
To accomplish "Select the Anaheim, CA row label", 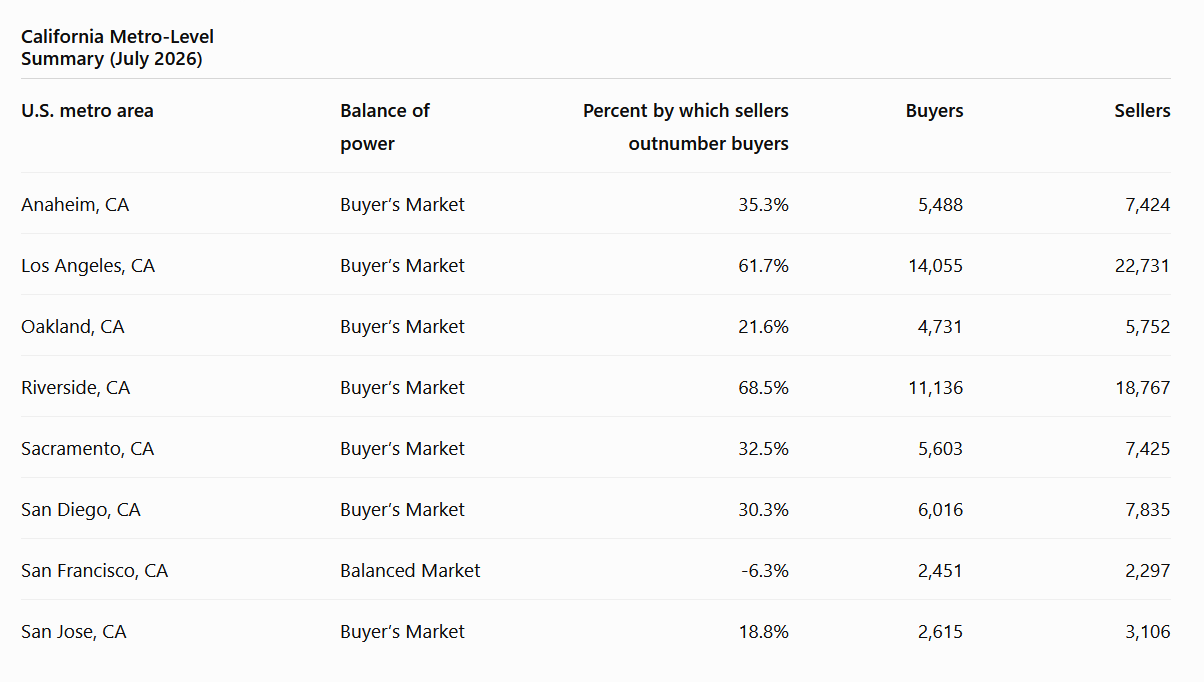I will tap(75, 205).
